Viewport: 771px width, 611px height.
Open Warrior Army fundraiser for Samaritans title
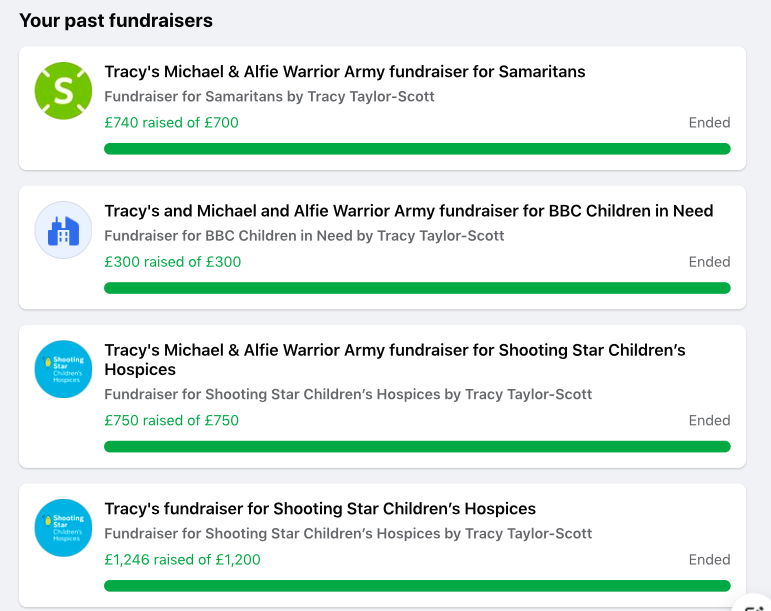tap(345, 72)
